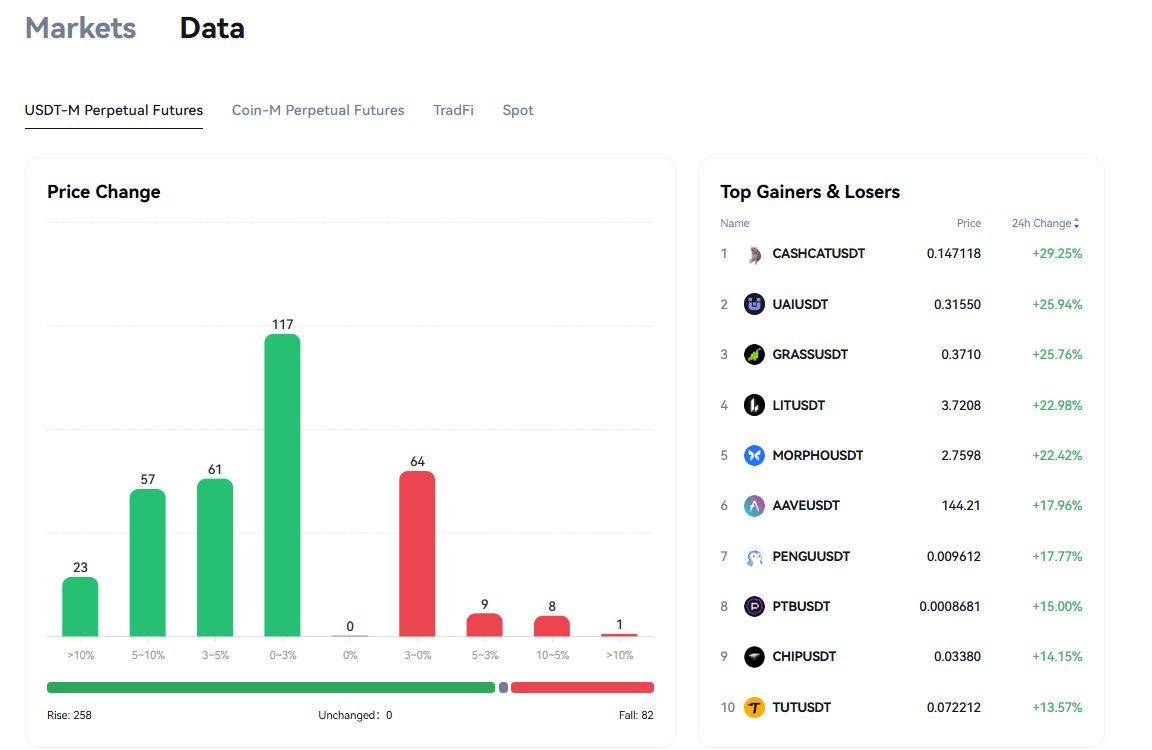The height and width of the screenshot is (750, 1152).
Task: Open the AAVEUSDT pair link
Action: (x=806, y=505)
